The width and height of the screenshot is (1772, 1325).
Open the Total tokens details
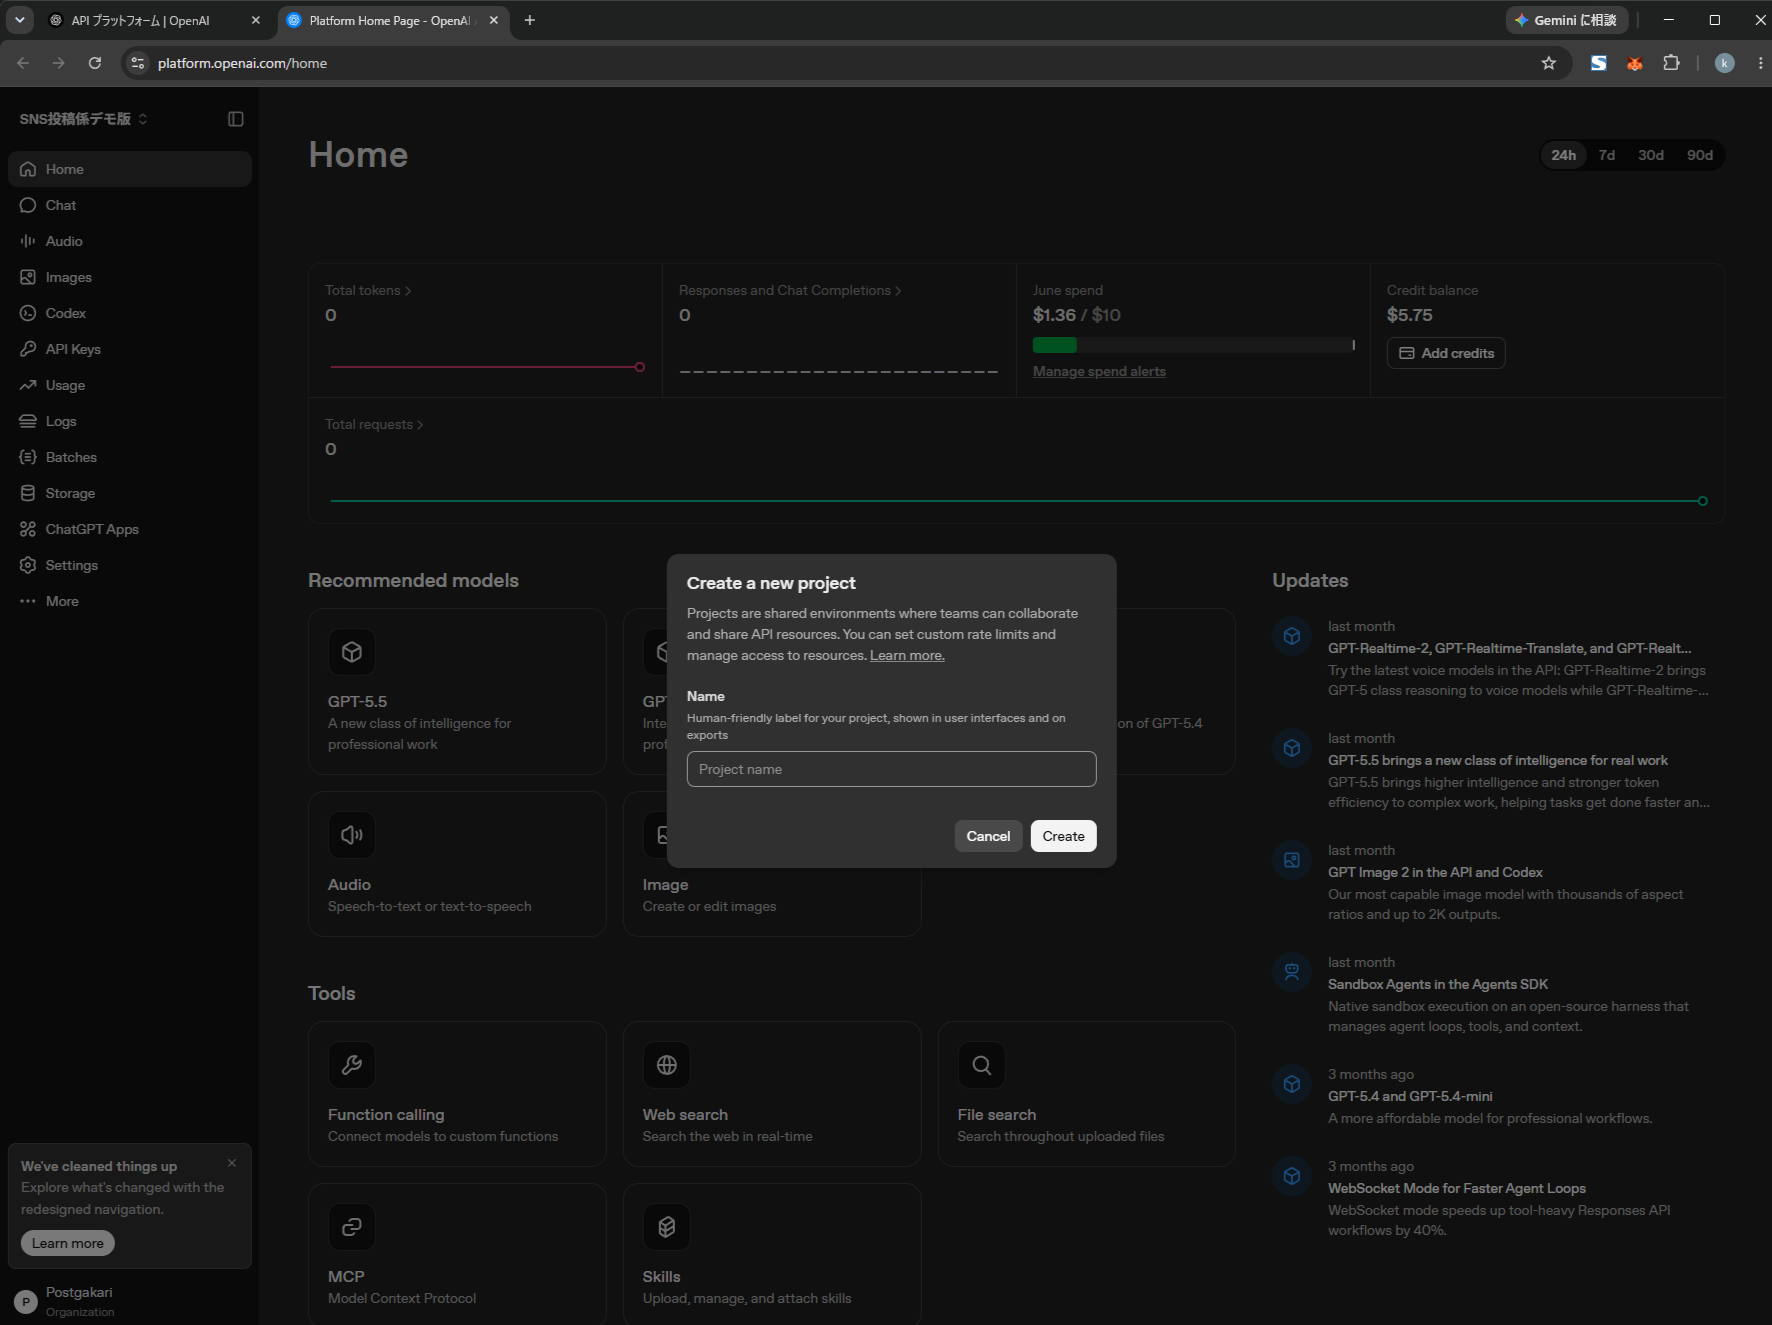click(x=368, y=290)
